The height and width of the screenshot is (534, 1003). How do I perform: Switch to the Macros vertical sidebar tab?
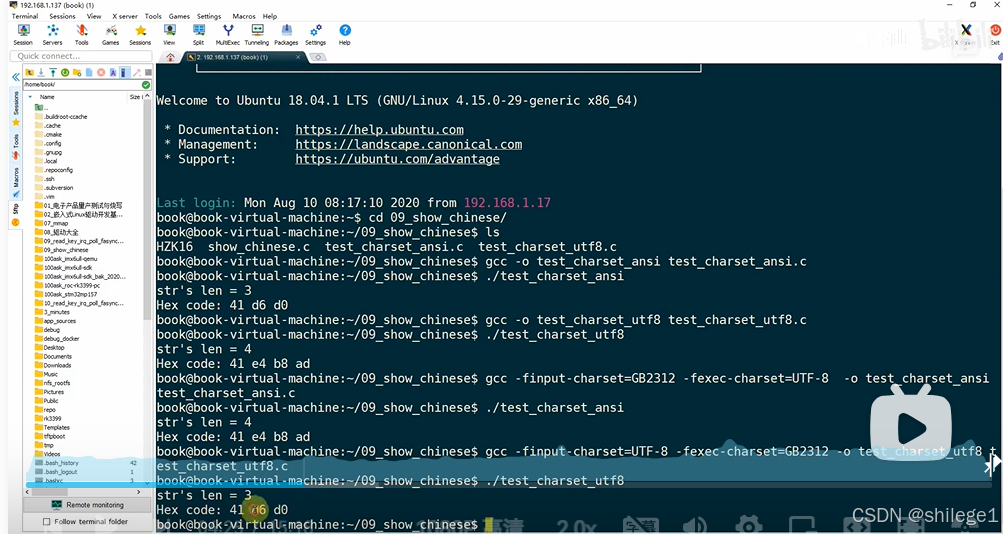(x=16, y=182)
